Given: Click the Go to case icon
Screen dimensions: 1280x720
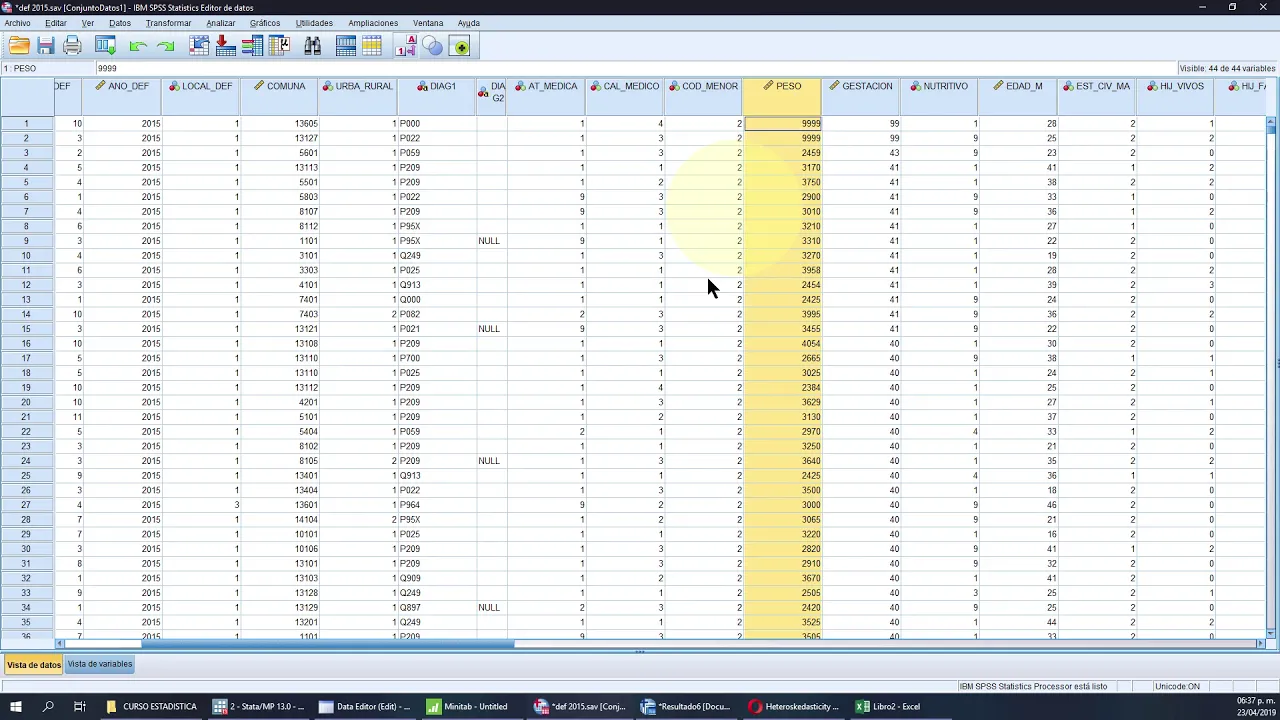Looking at the screenshot, I should coord(199,46).
